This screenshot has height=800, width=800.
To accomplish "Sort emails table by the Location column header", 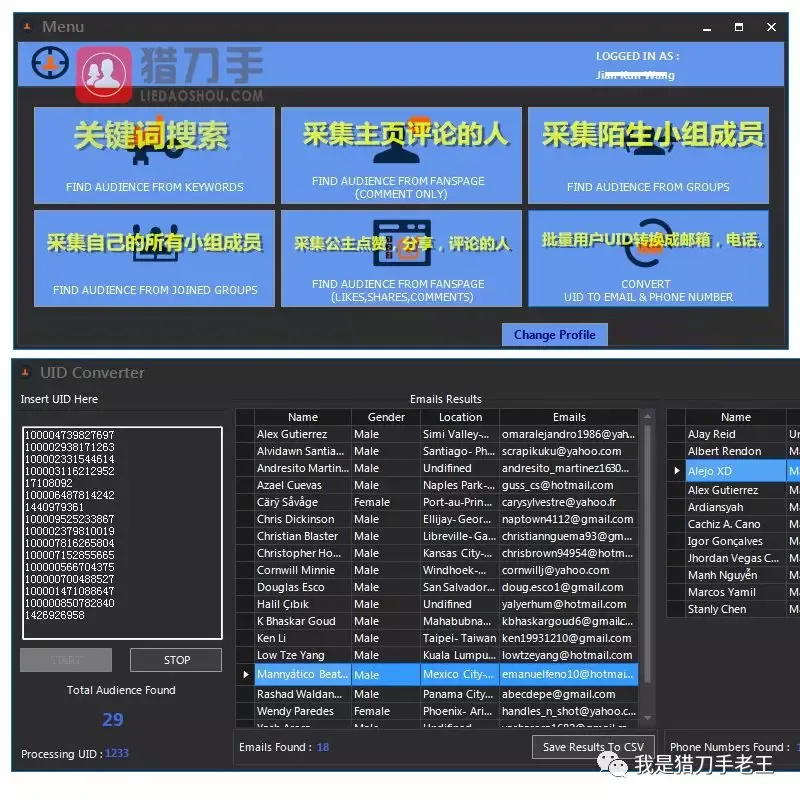I will tap(460, 417).
